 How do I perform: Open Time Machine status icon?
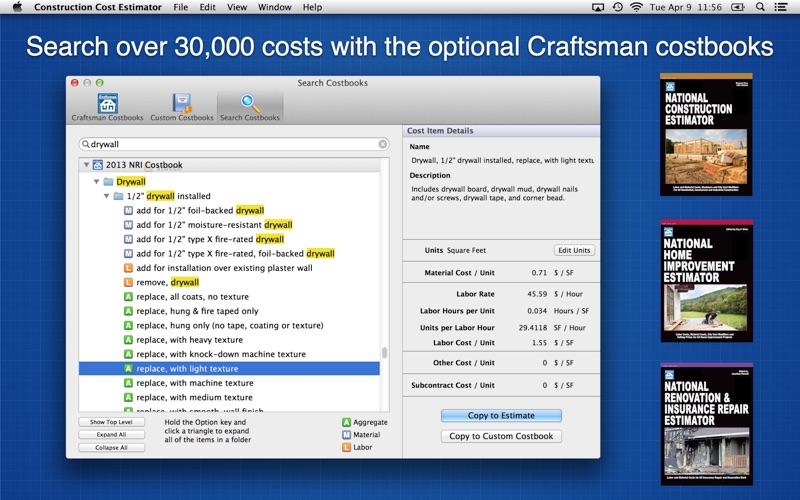point(617,7)
